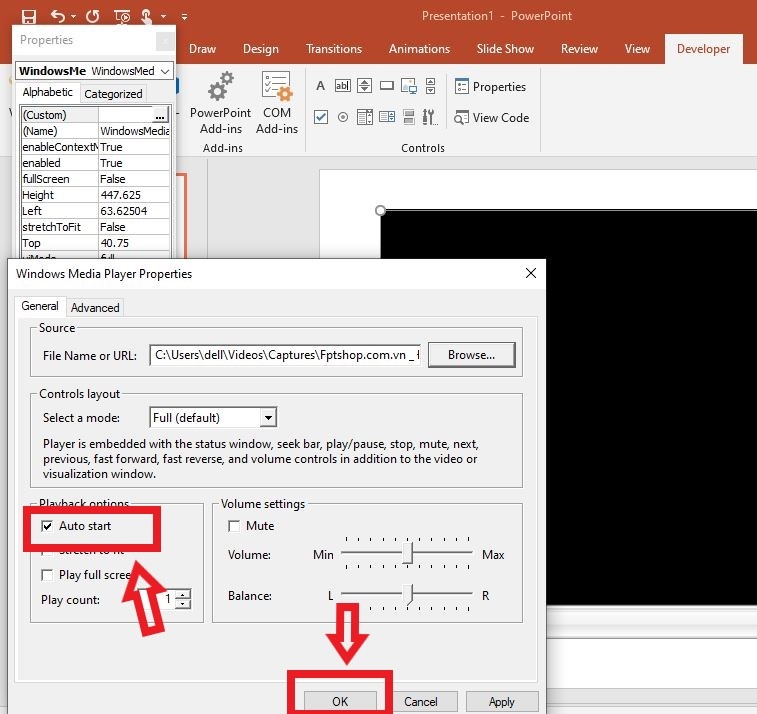
Task: Switch to Advanced tab in Media Player Properties
Action: click(95, 308)
